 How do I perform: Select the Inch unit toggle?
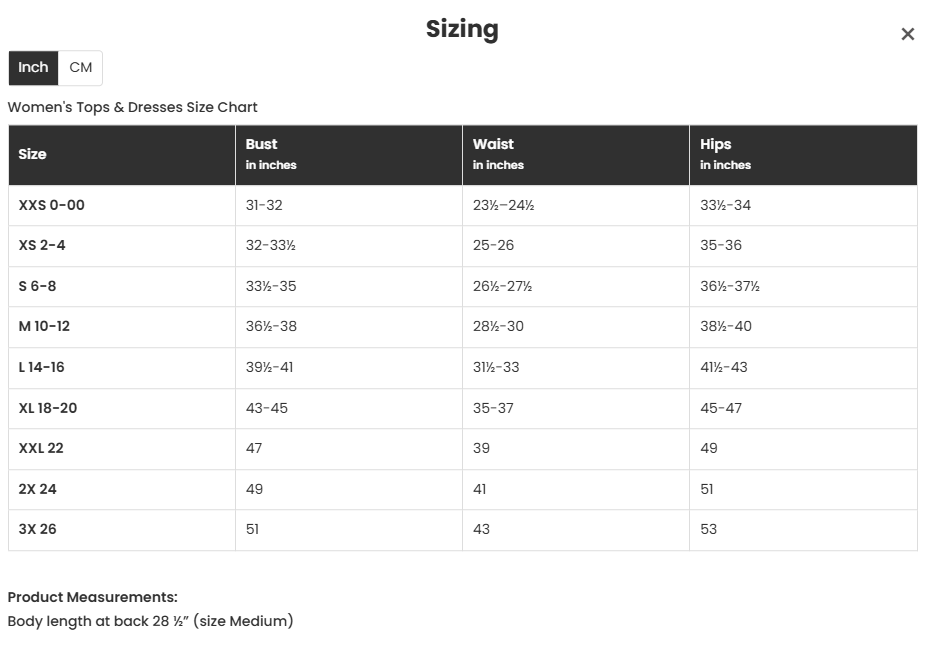33,68
